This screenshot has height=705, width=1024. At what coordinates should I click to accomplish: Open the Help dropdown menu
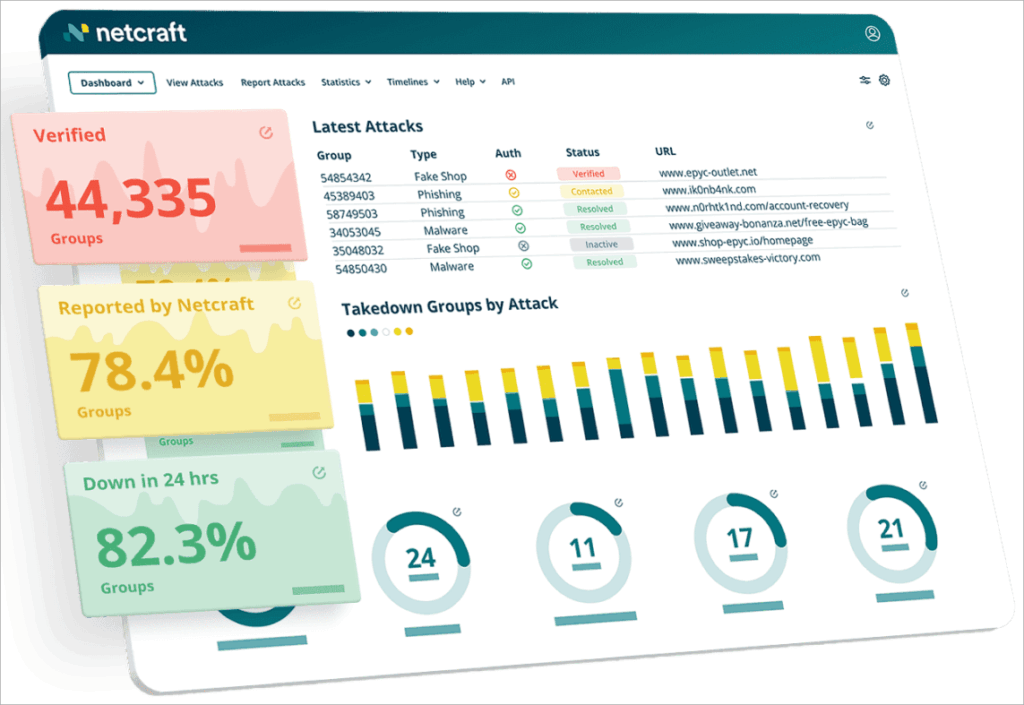coord(470,82)
